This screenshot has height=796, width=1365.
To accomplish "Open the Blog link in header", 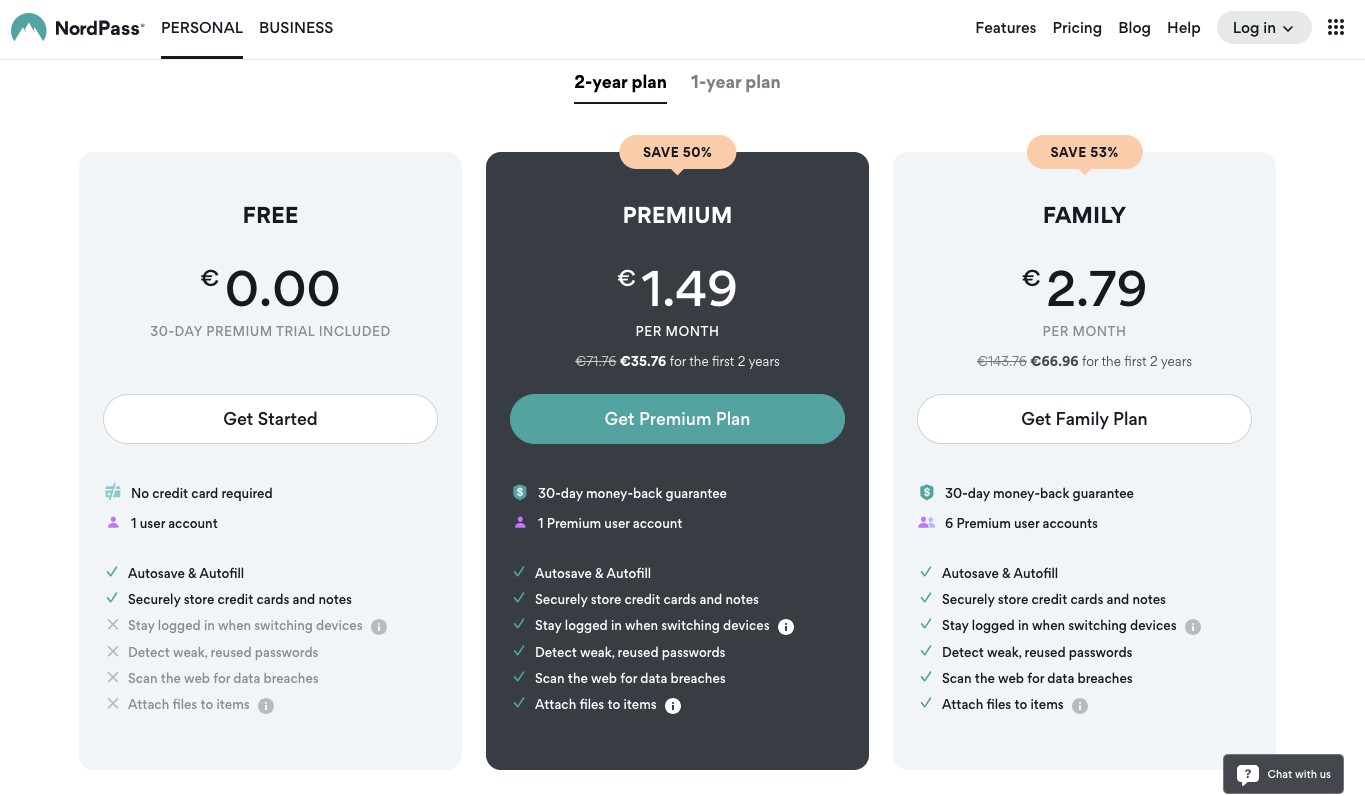I will pos(1134,28).
